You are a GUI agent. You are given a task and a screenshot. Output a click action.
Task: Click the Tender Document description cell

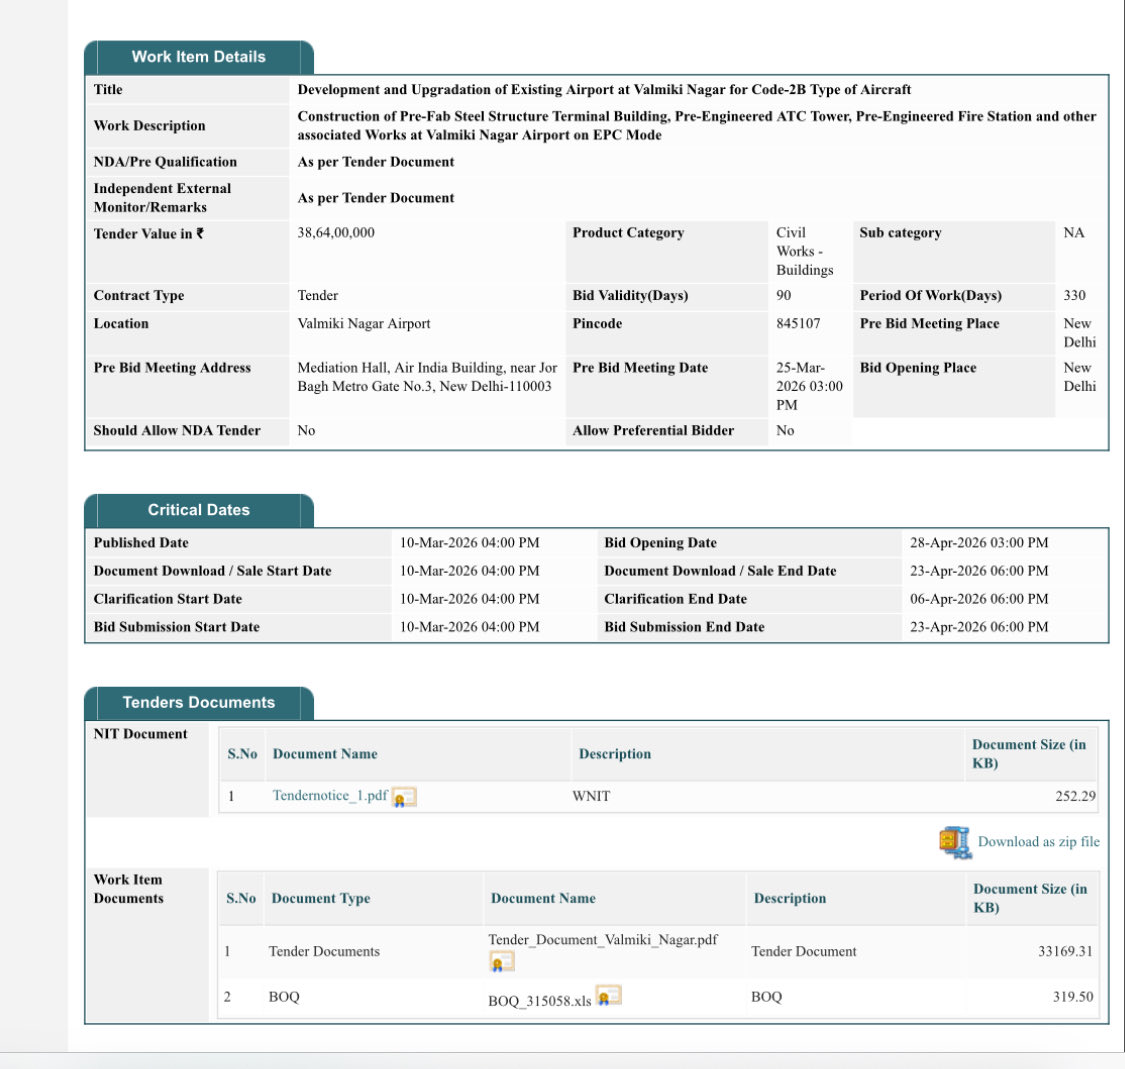[x=804, y=951]
